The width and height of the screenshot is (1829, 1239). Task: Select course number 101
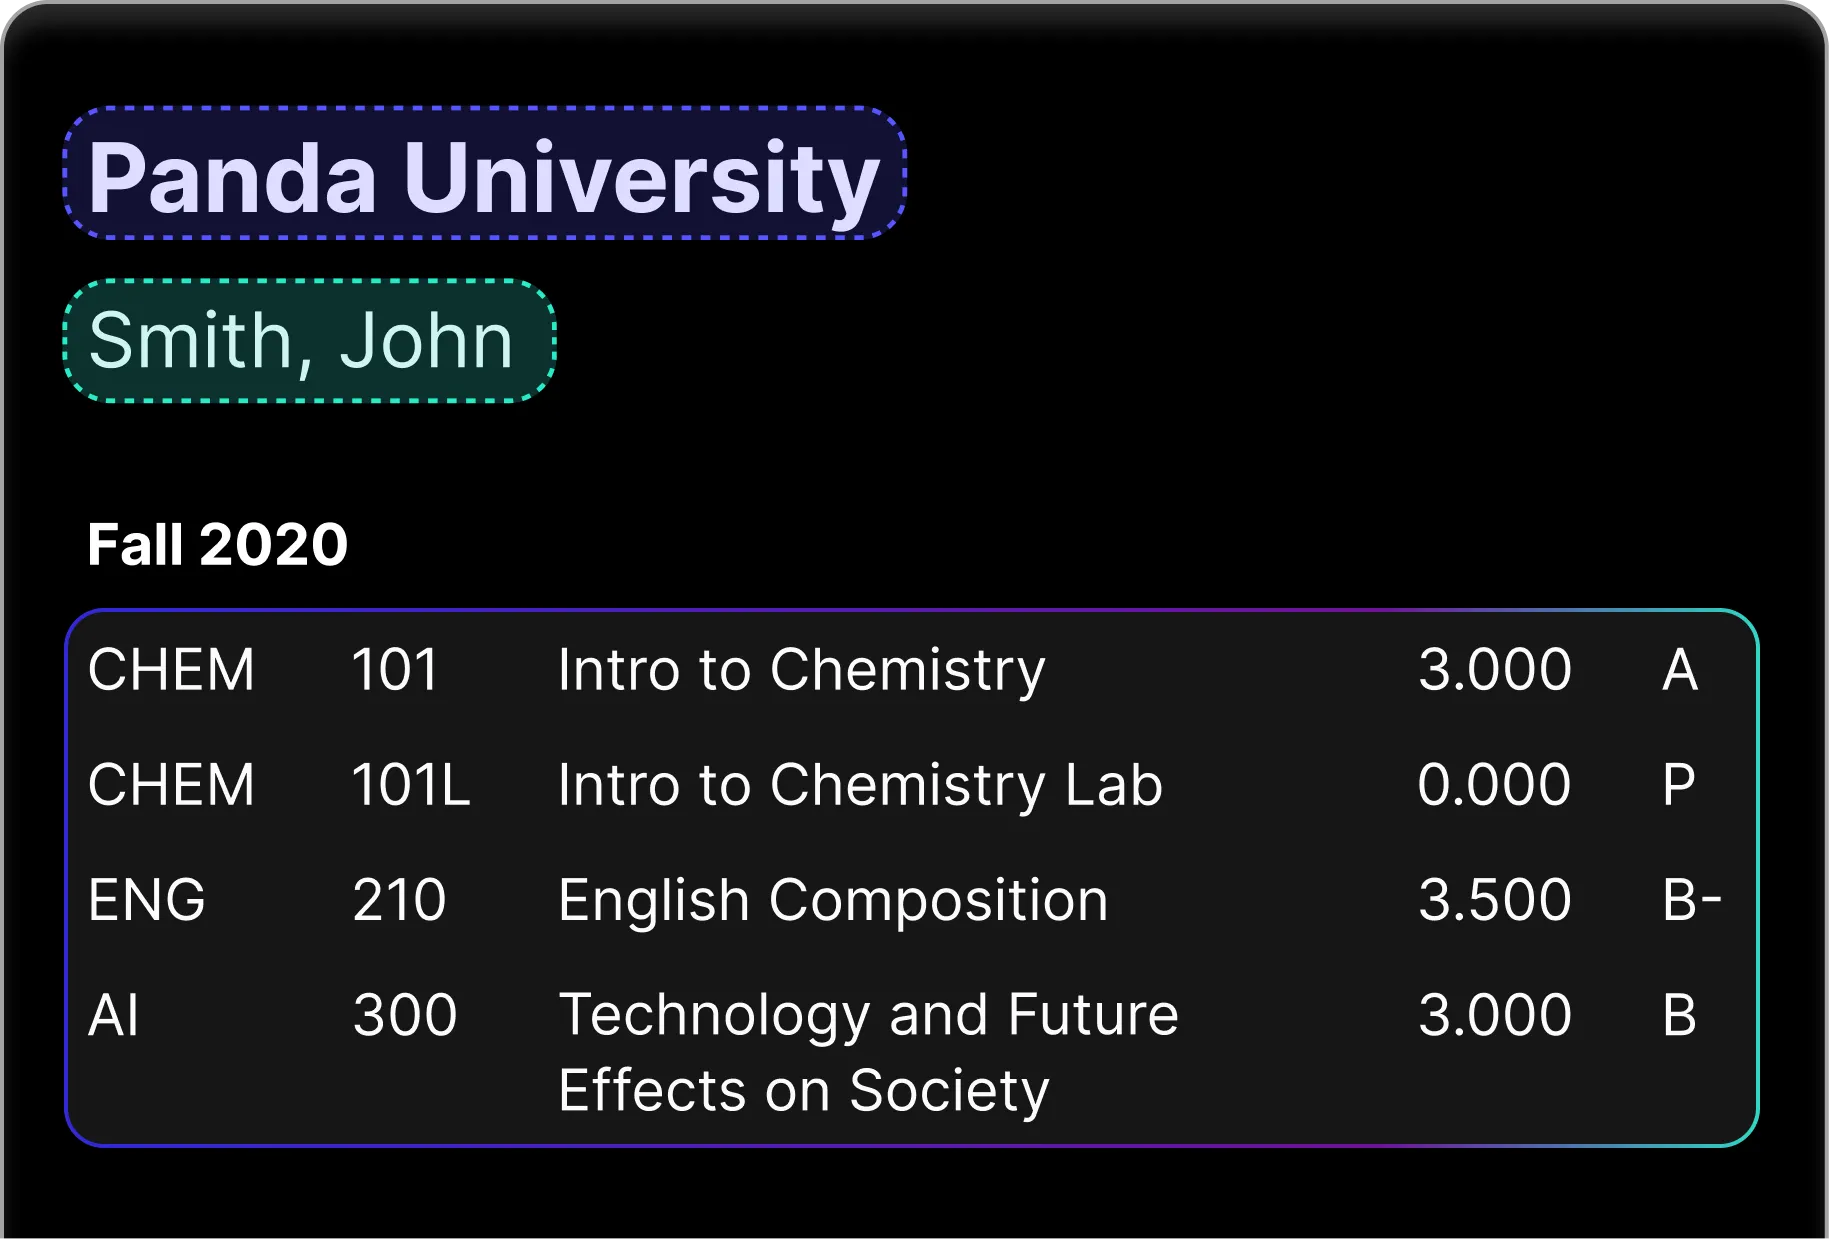coord(395,669)
